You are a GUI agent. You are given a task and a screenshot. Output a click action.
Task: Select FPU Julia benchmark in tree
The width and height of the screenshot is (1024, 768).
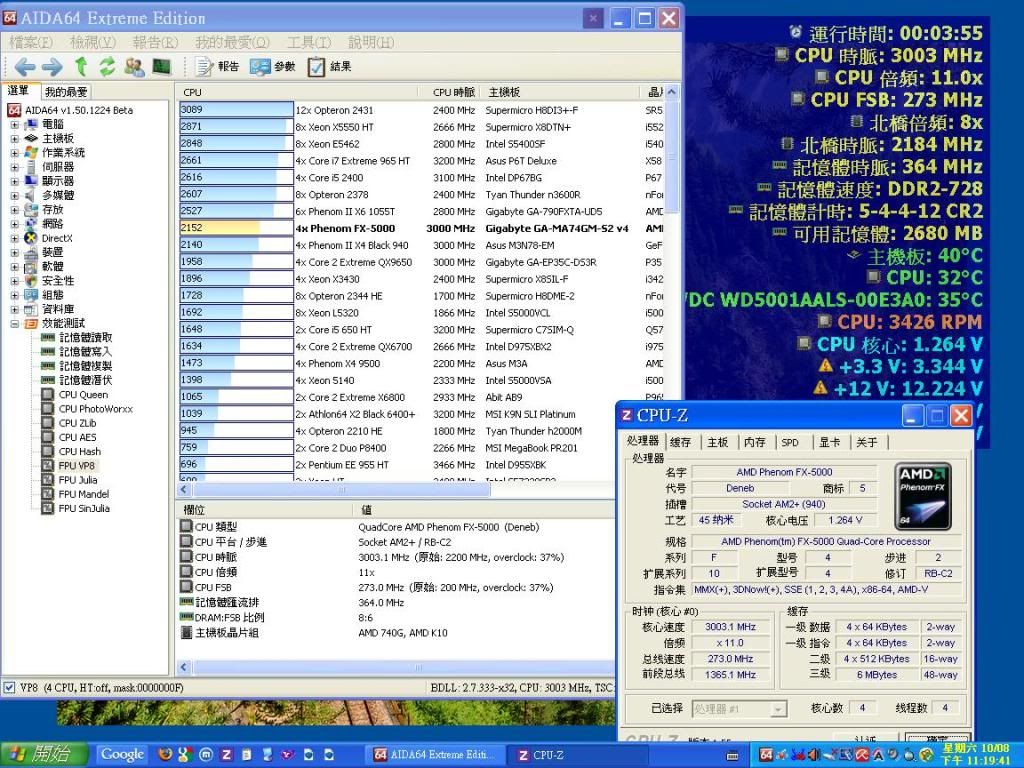[x=78, y=480]
